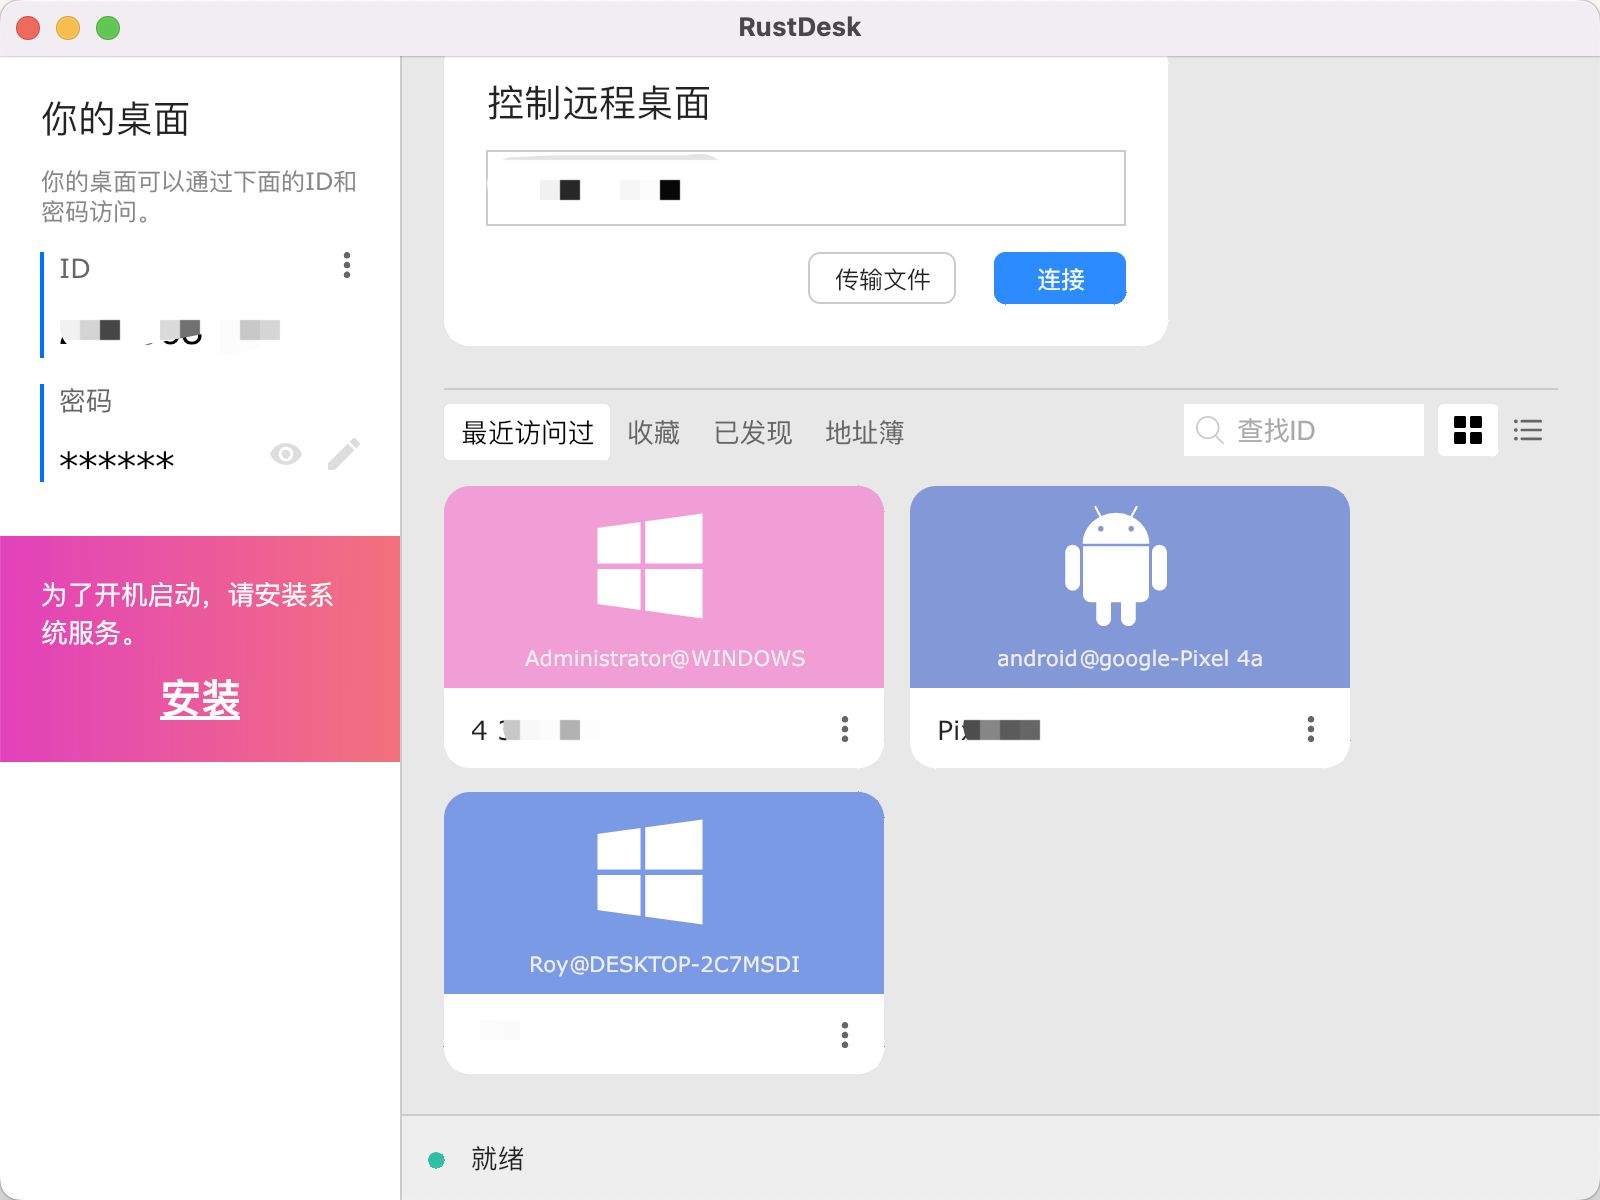This screenshot has width=1600, height=1200.
Task: Open the Administrator@WINDOWS card options menu
Action: point(845,729)
